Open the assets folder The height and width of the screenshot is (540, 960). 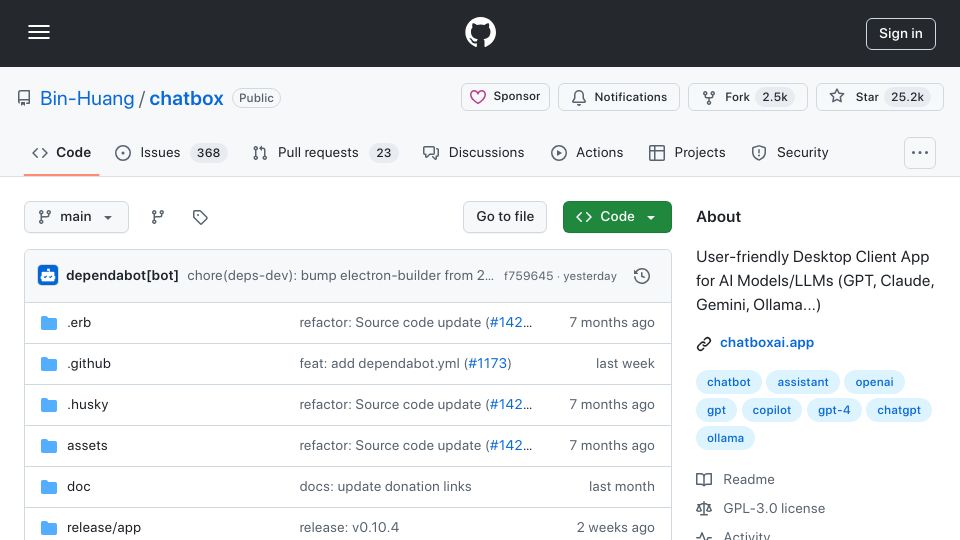click(x=87, y=446)
